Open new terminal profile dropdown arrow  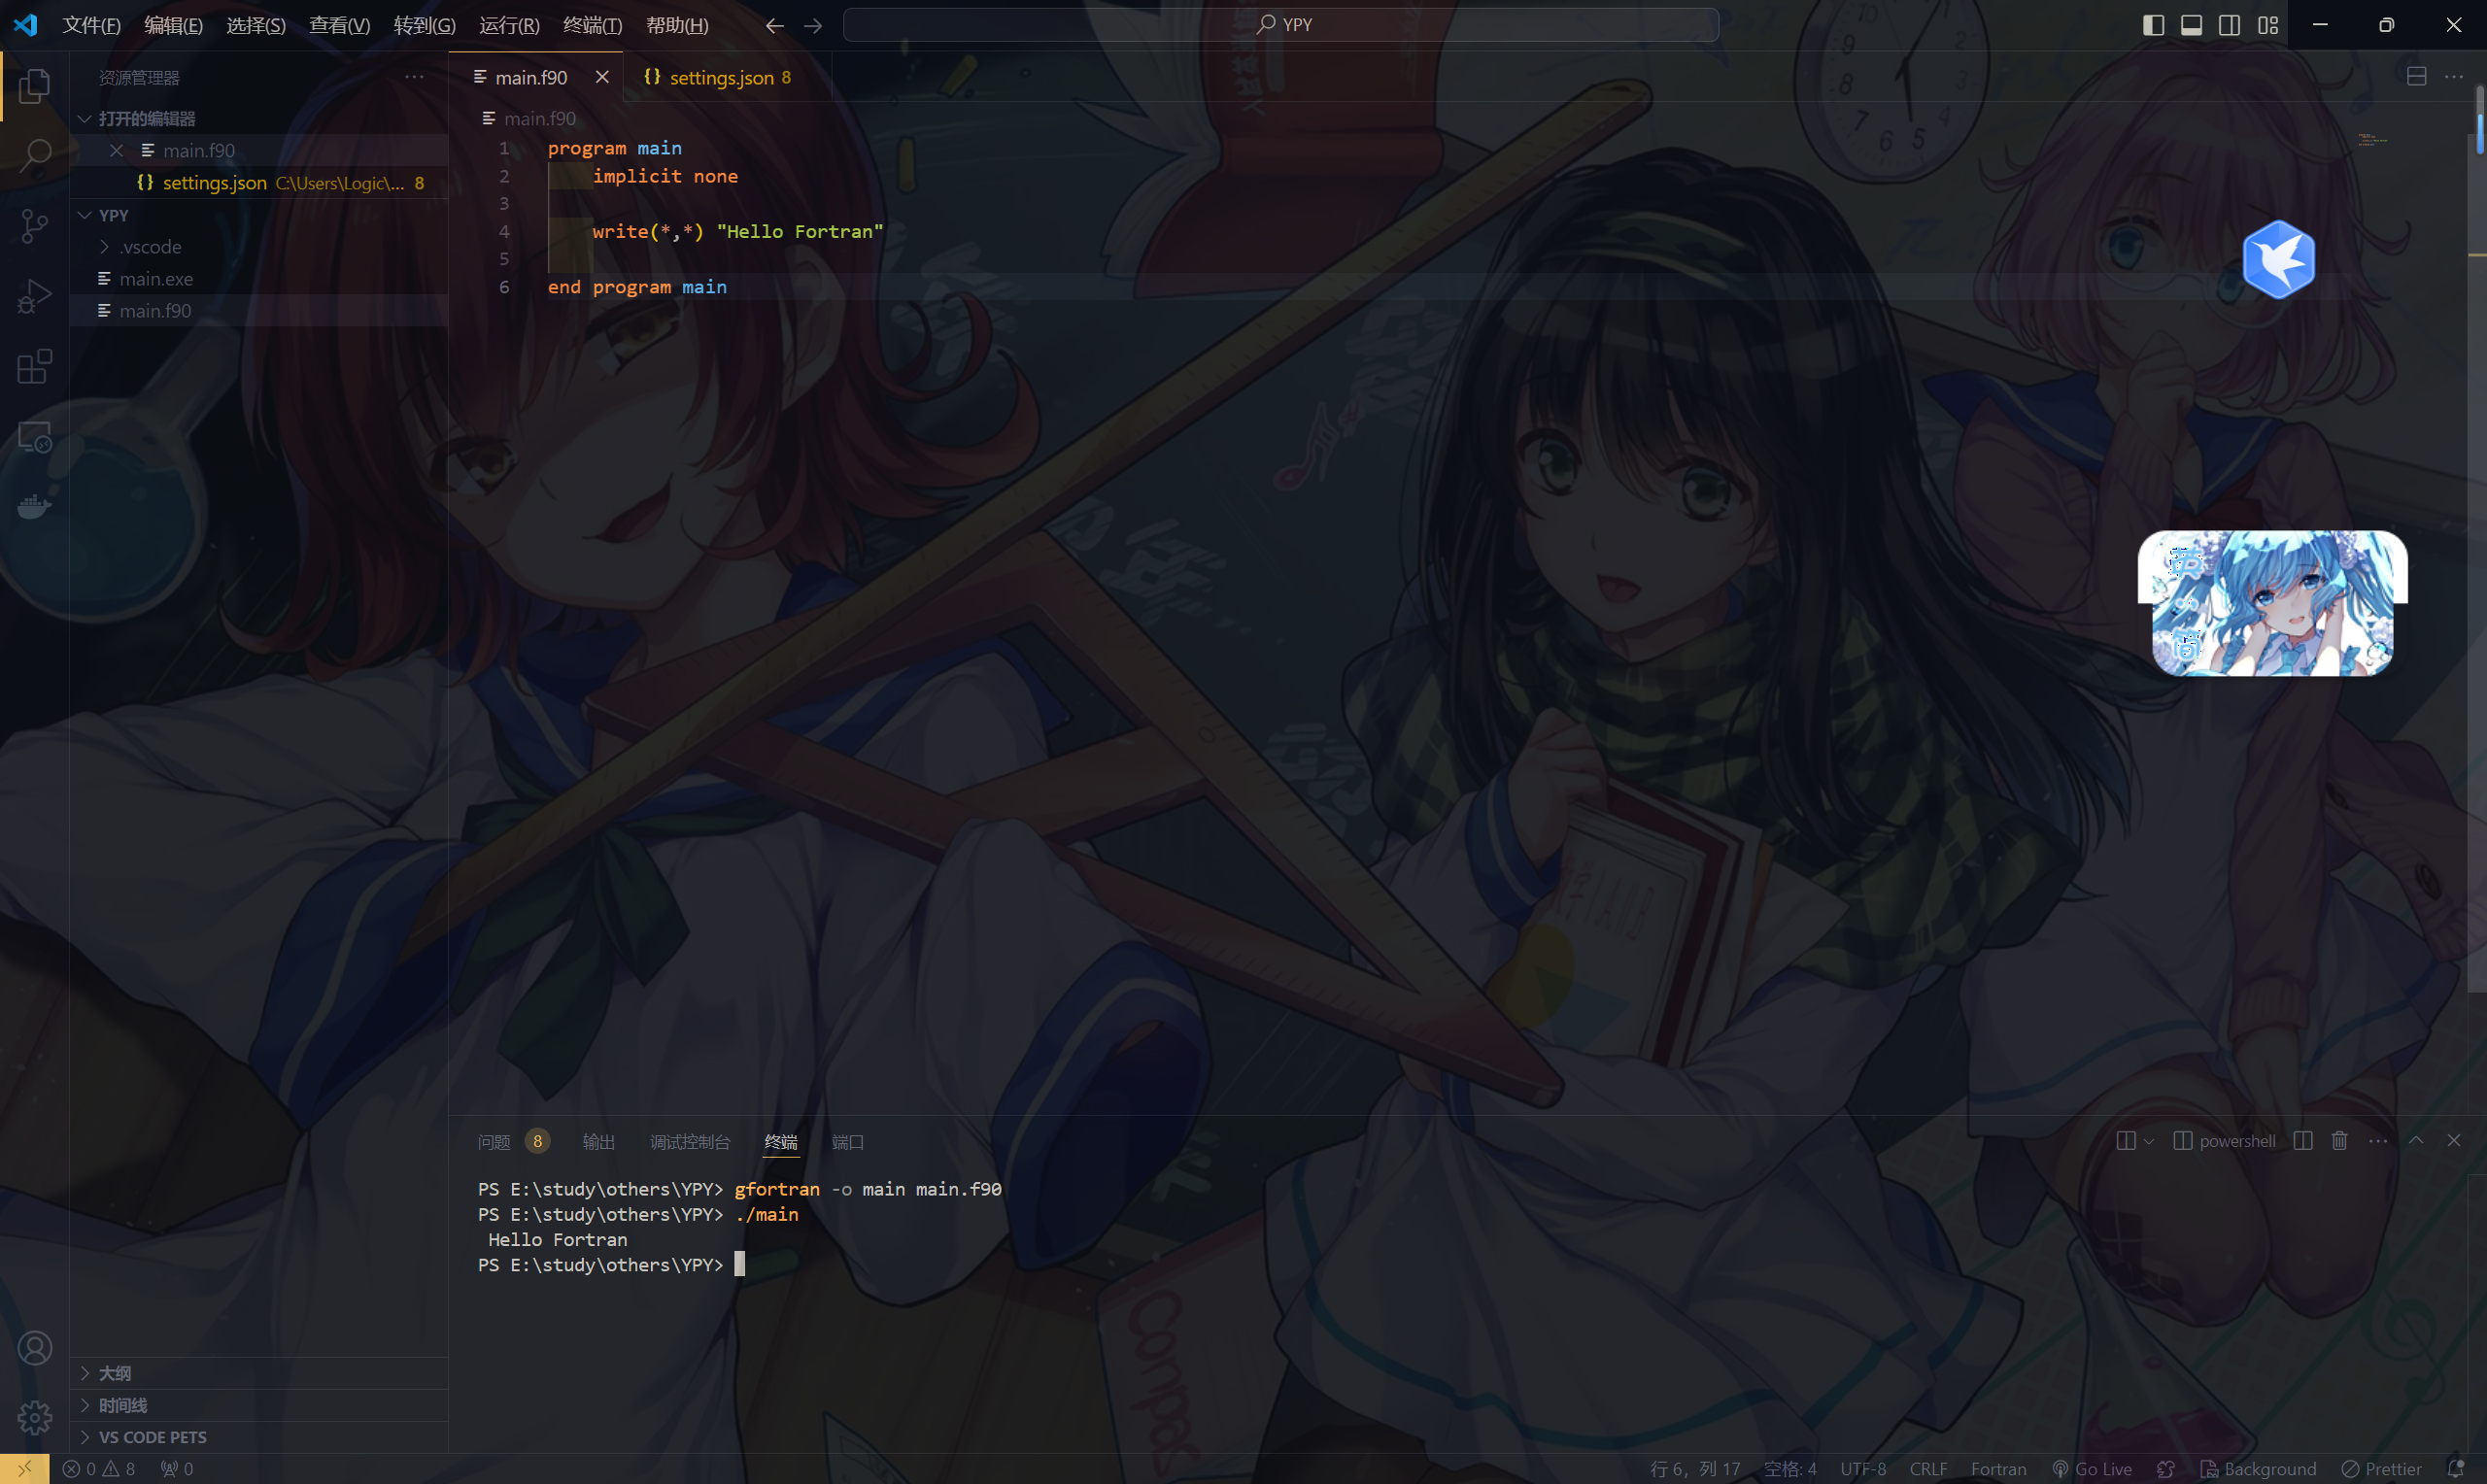click(x=2149, y=1141)
